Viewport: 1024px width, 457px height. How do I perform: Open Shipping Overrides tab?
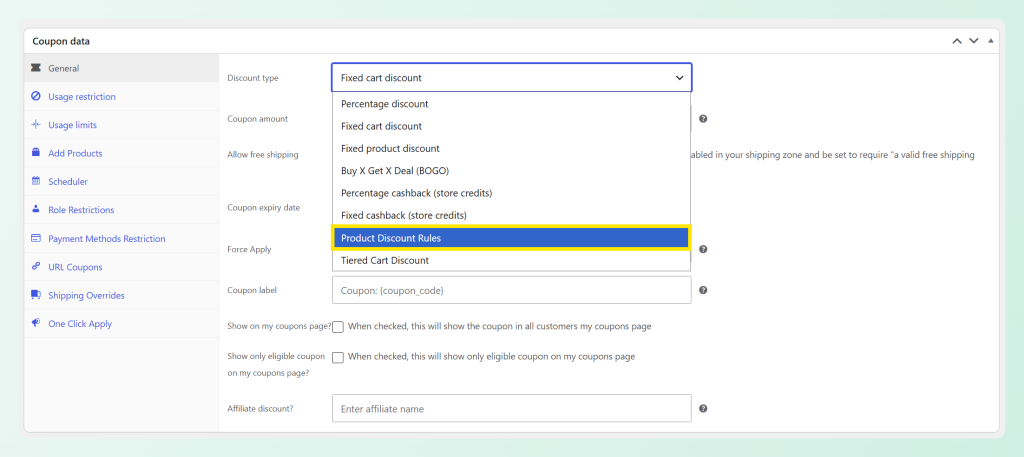coord(121,295)
